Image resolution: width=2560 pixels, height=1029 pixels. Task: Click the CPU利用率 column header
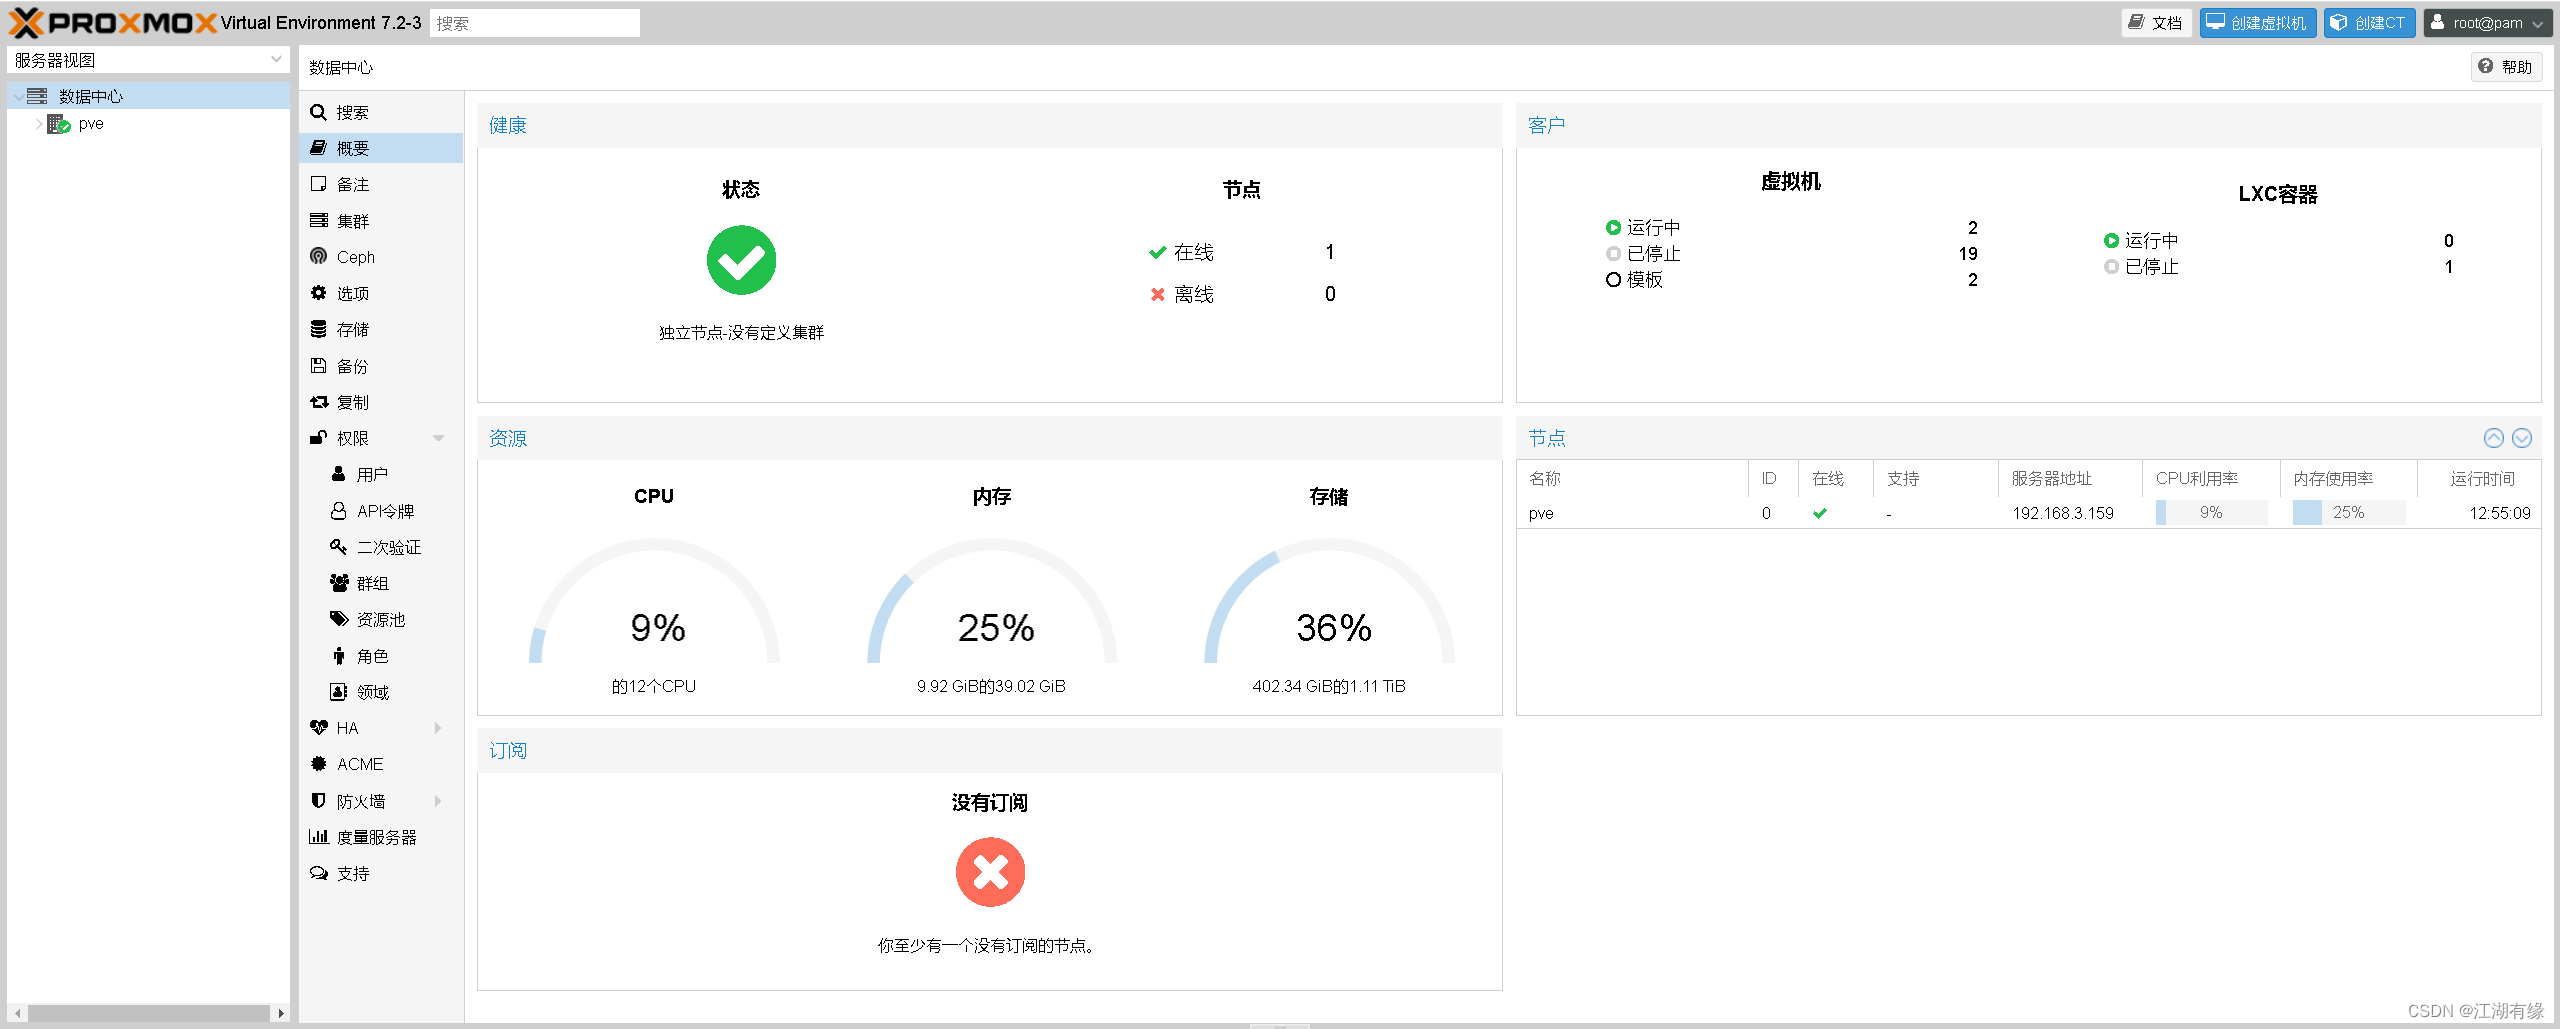coord(2210,479)
